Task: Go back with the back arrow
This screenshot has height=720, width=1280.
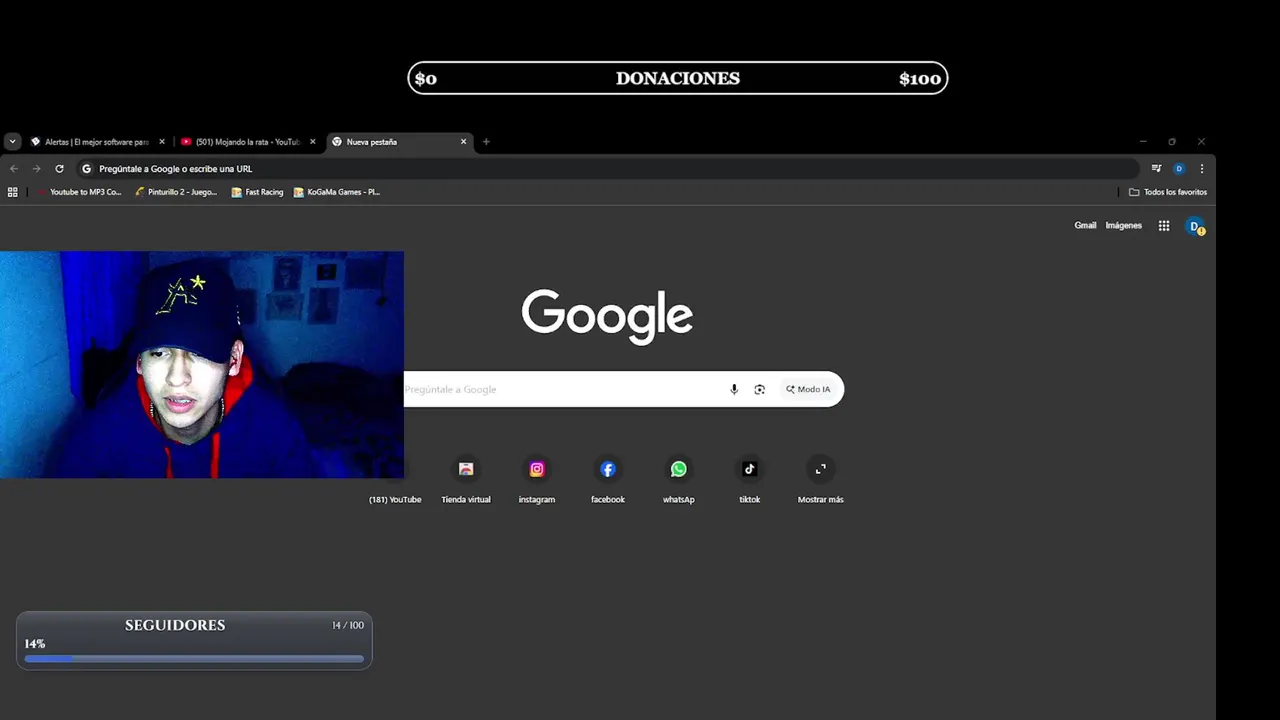Action: tap(14, 169)
